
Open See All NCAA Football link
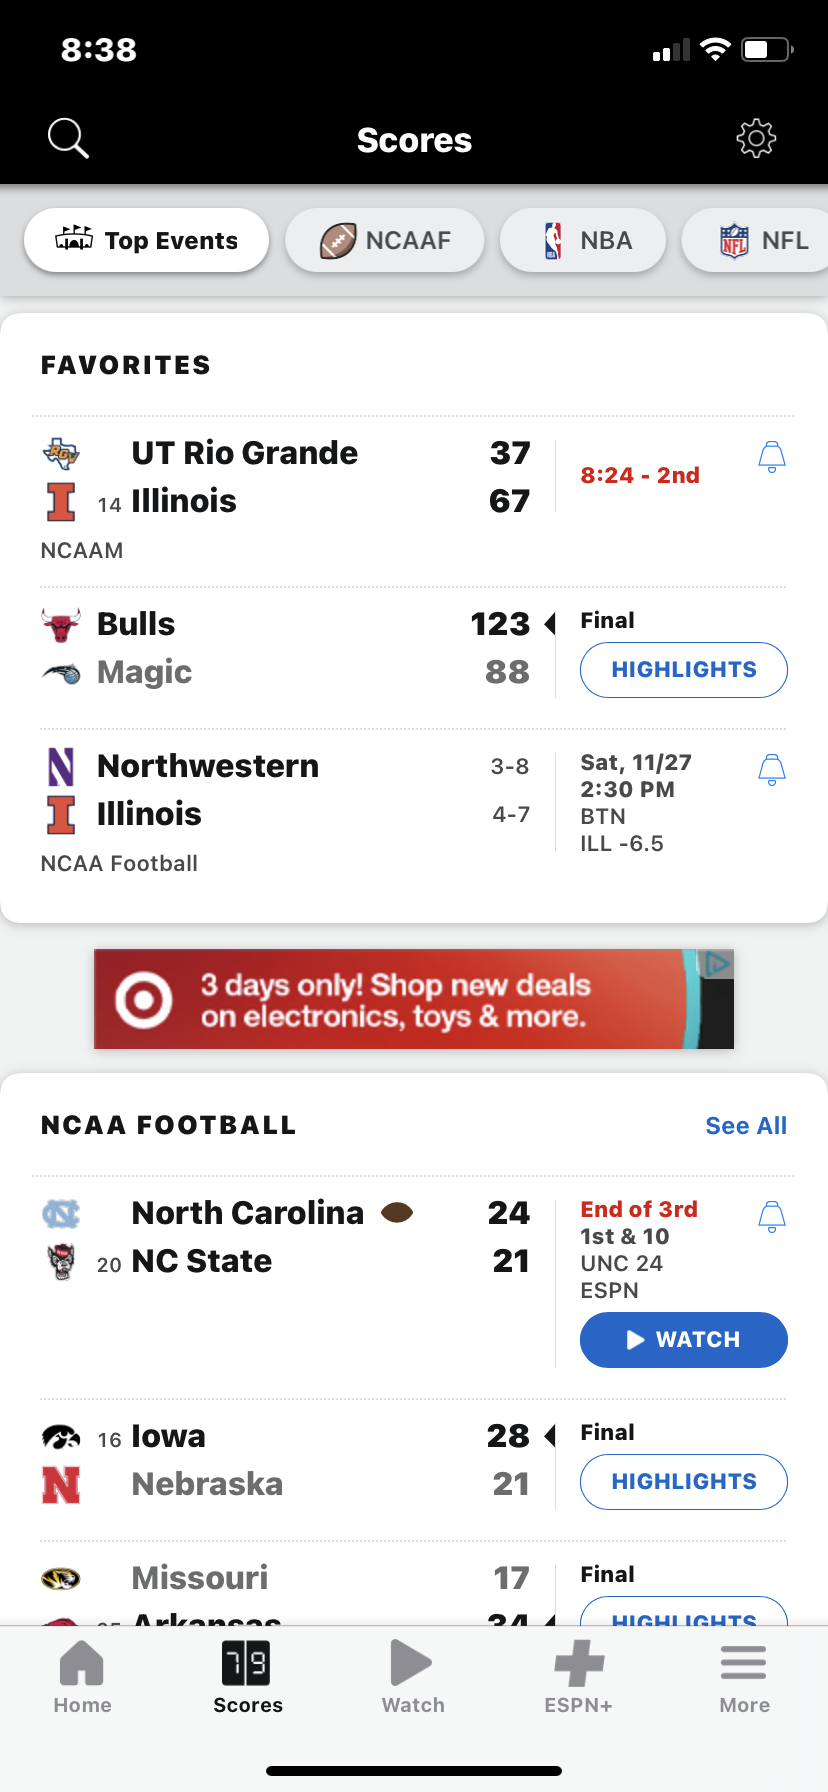click(746, 1126)
